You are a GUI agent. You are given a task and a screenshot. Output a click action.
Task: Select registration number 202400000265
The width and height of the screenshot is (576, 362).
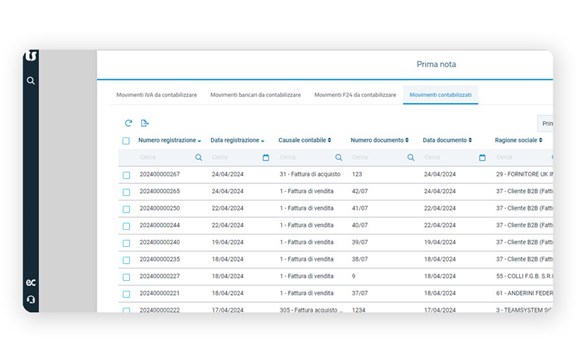(x=160, y=191)
